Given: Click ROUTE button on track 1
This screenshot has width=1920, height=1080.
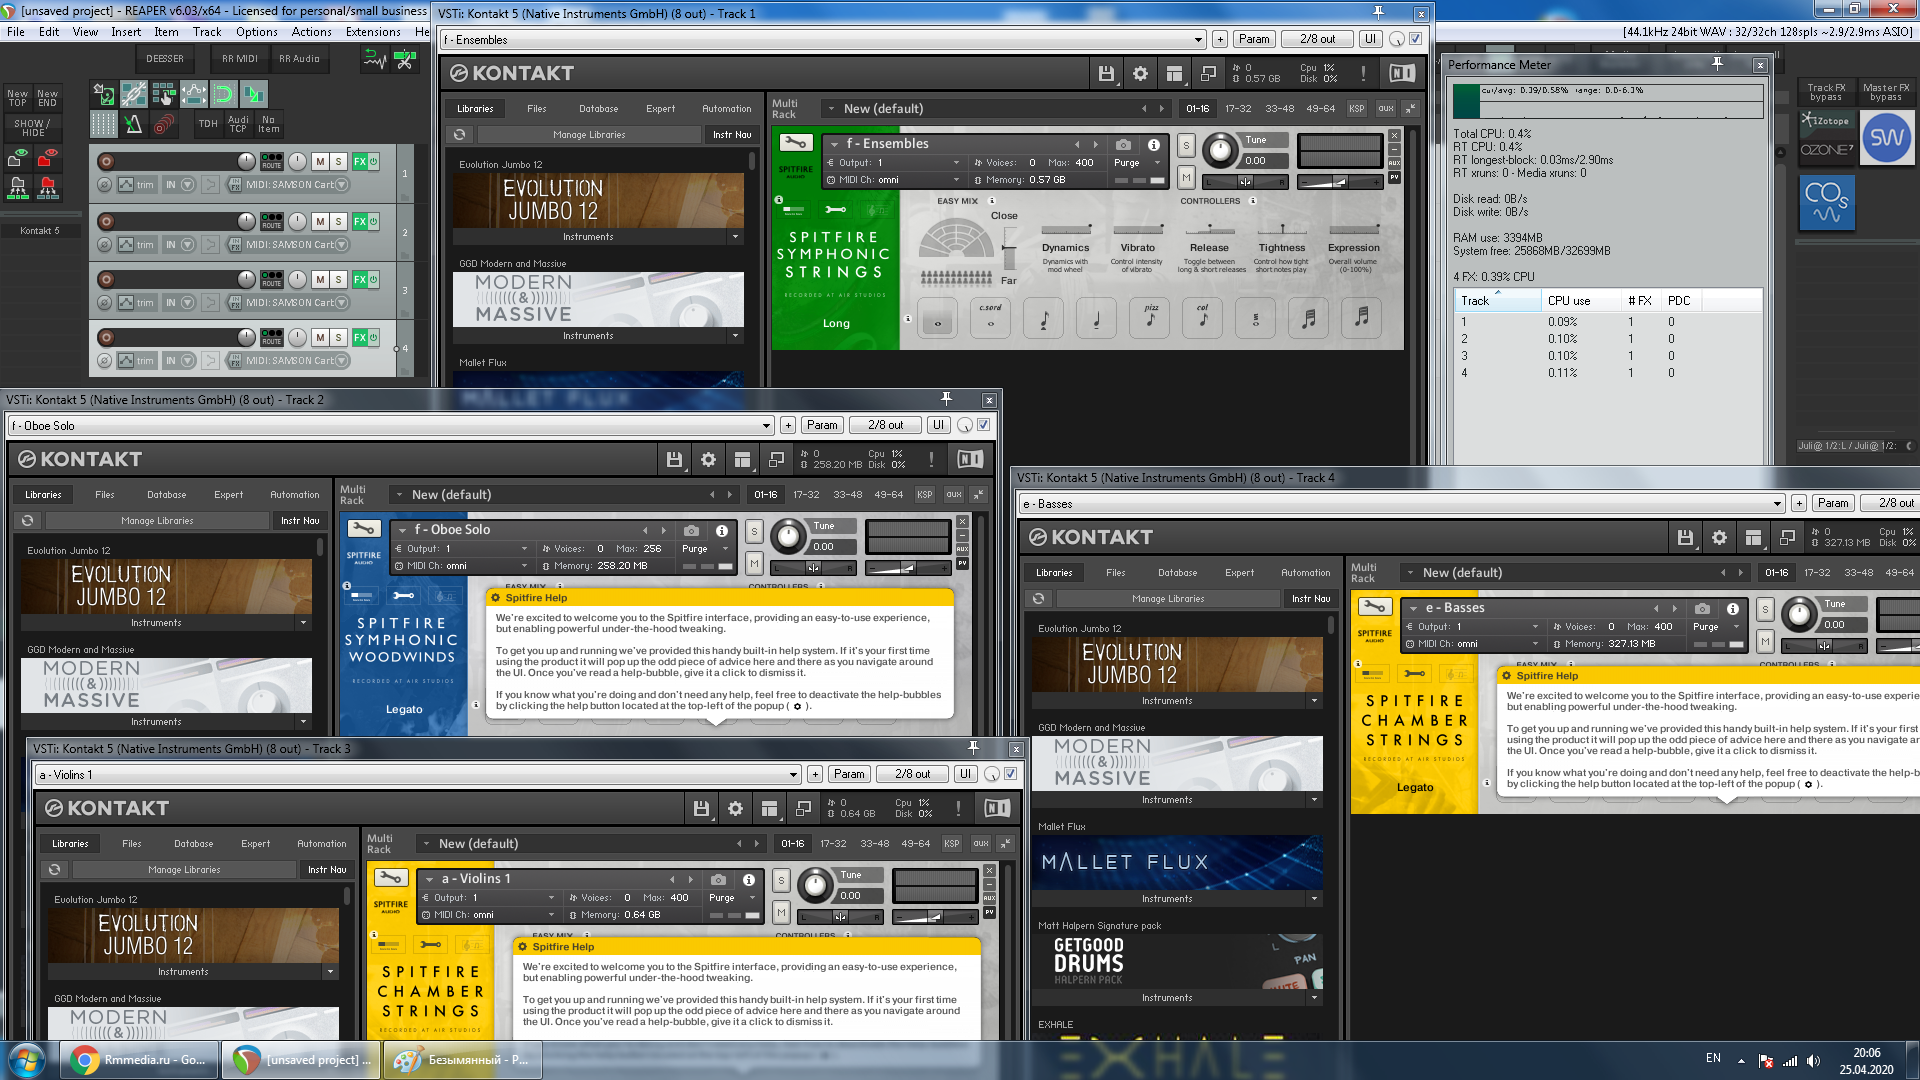Looking at the screenshot, I should 272,161.
